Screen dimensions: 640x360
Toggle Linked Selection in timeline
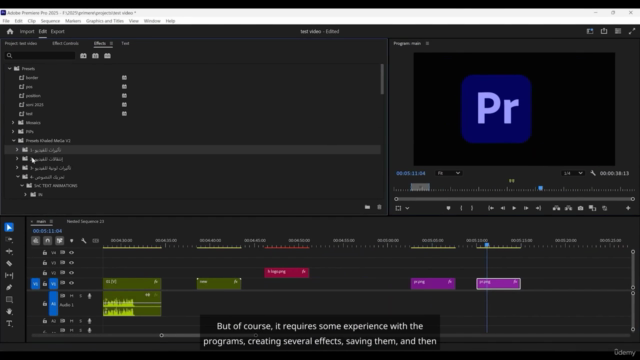[60, 241]
